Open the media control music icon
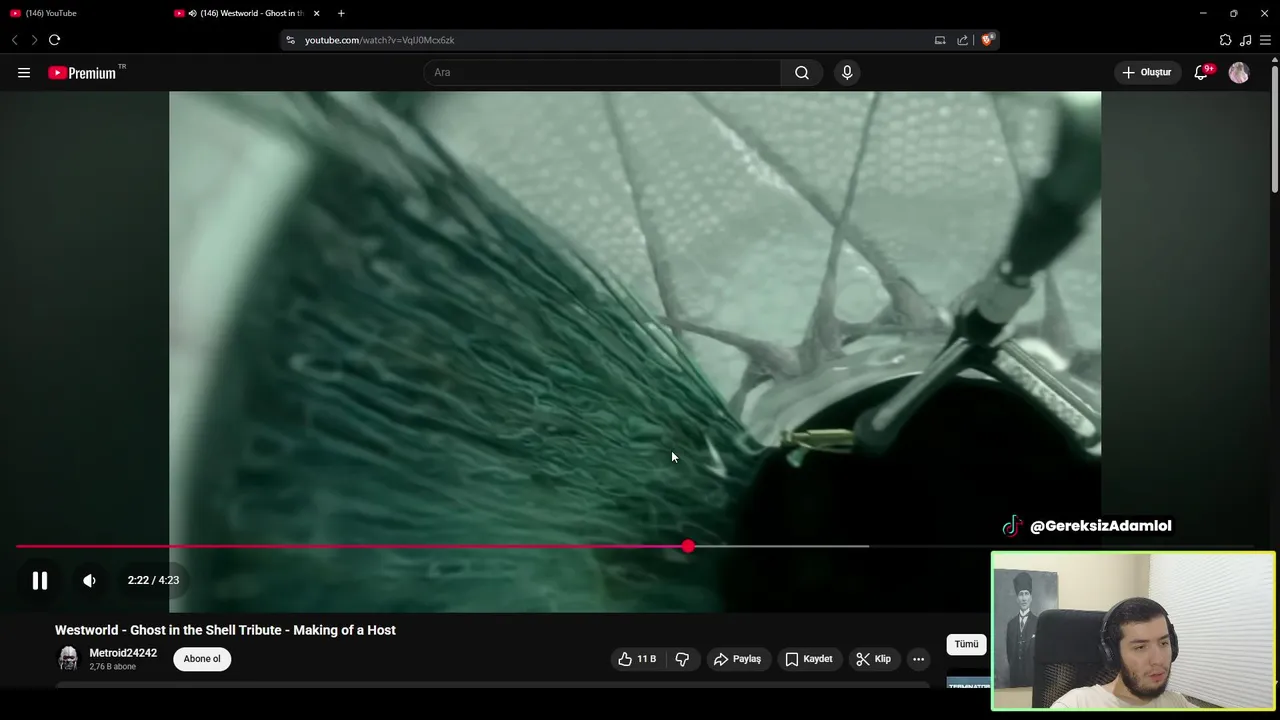1280x720 pixels. (1245, 40)
